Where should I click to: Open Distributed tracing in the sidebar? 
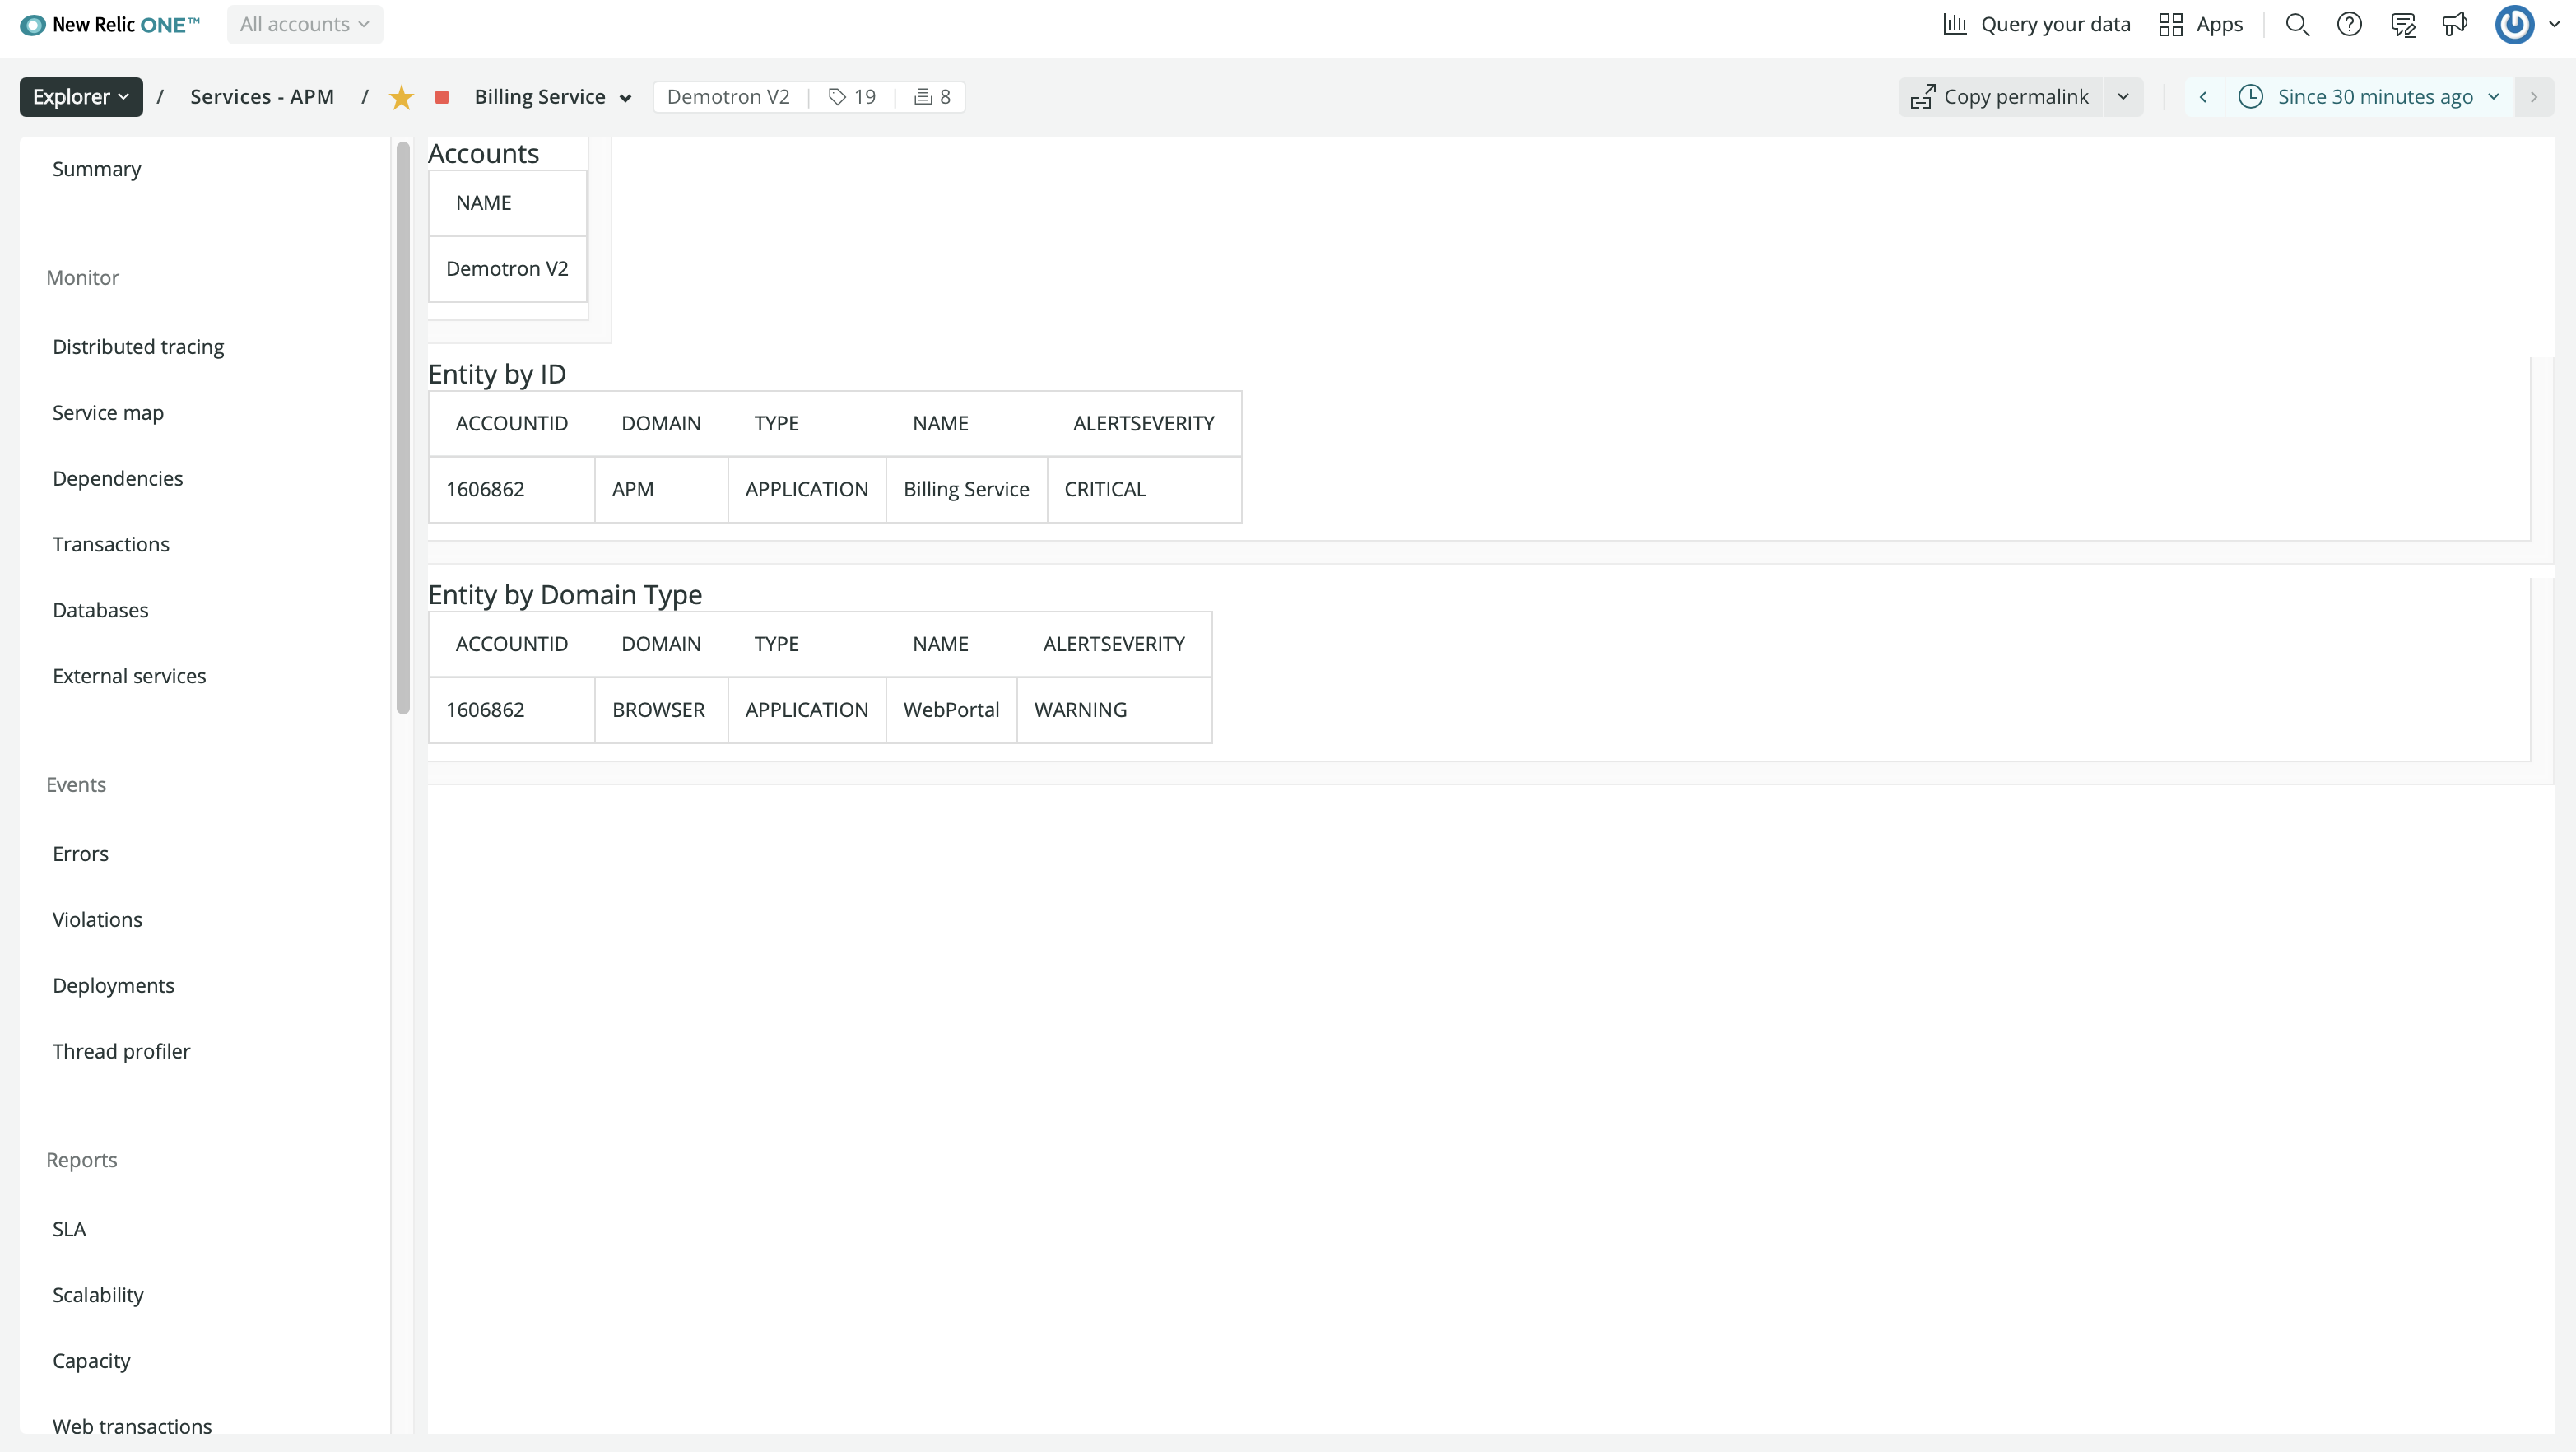(x=138, y=346)
